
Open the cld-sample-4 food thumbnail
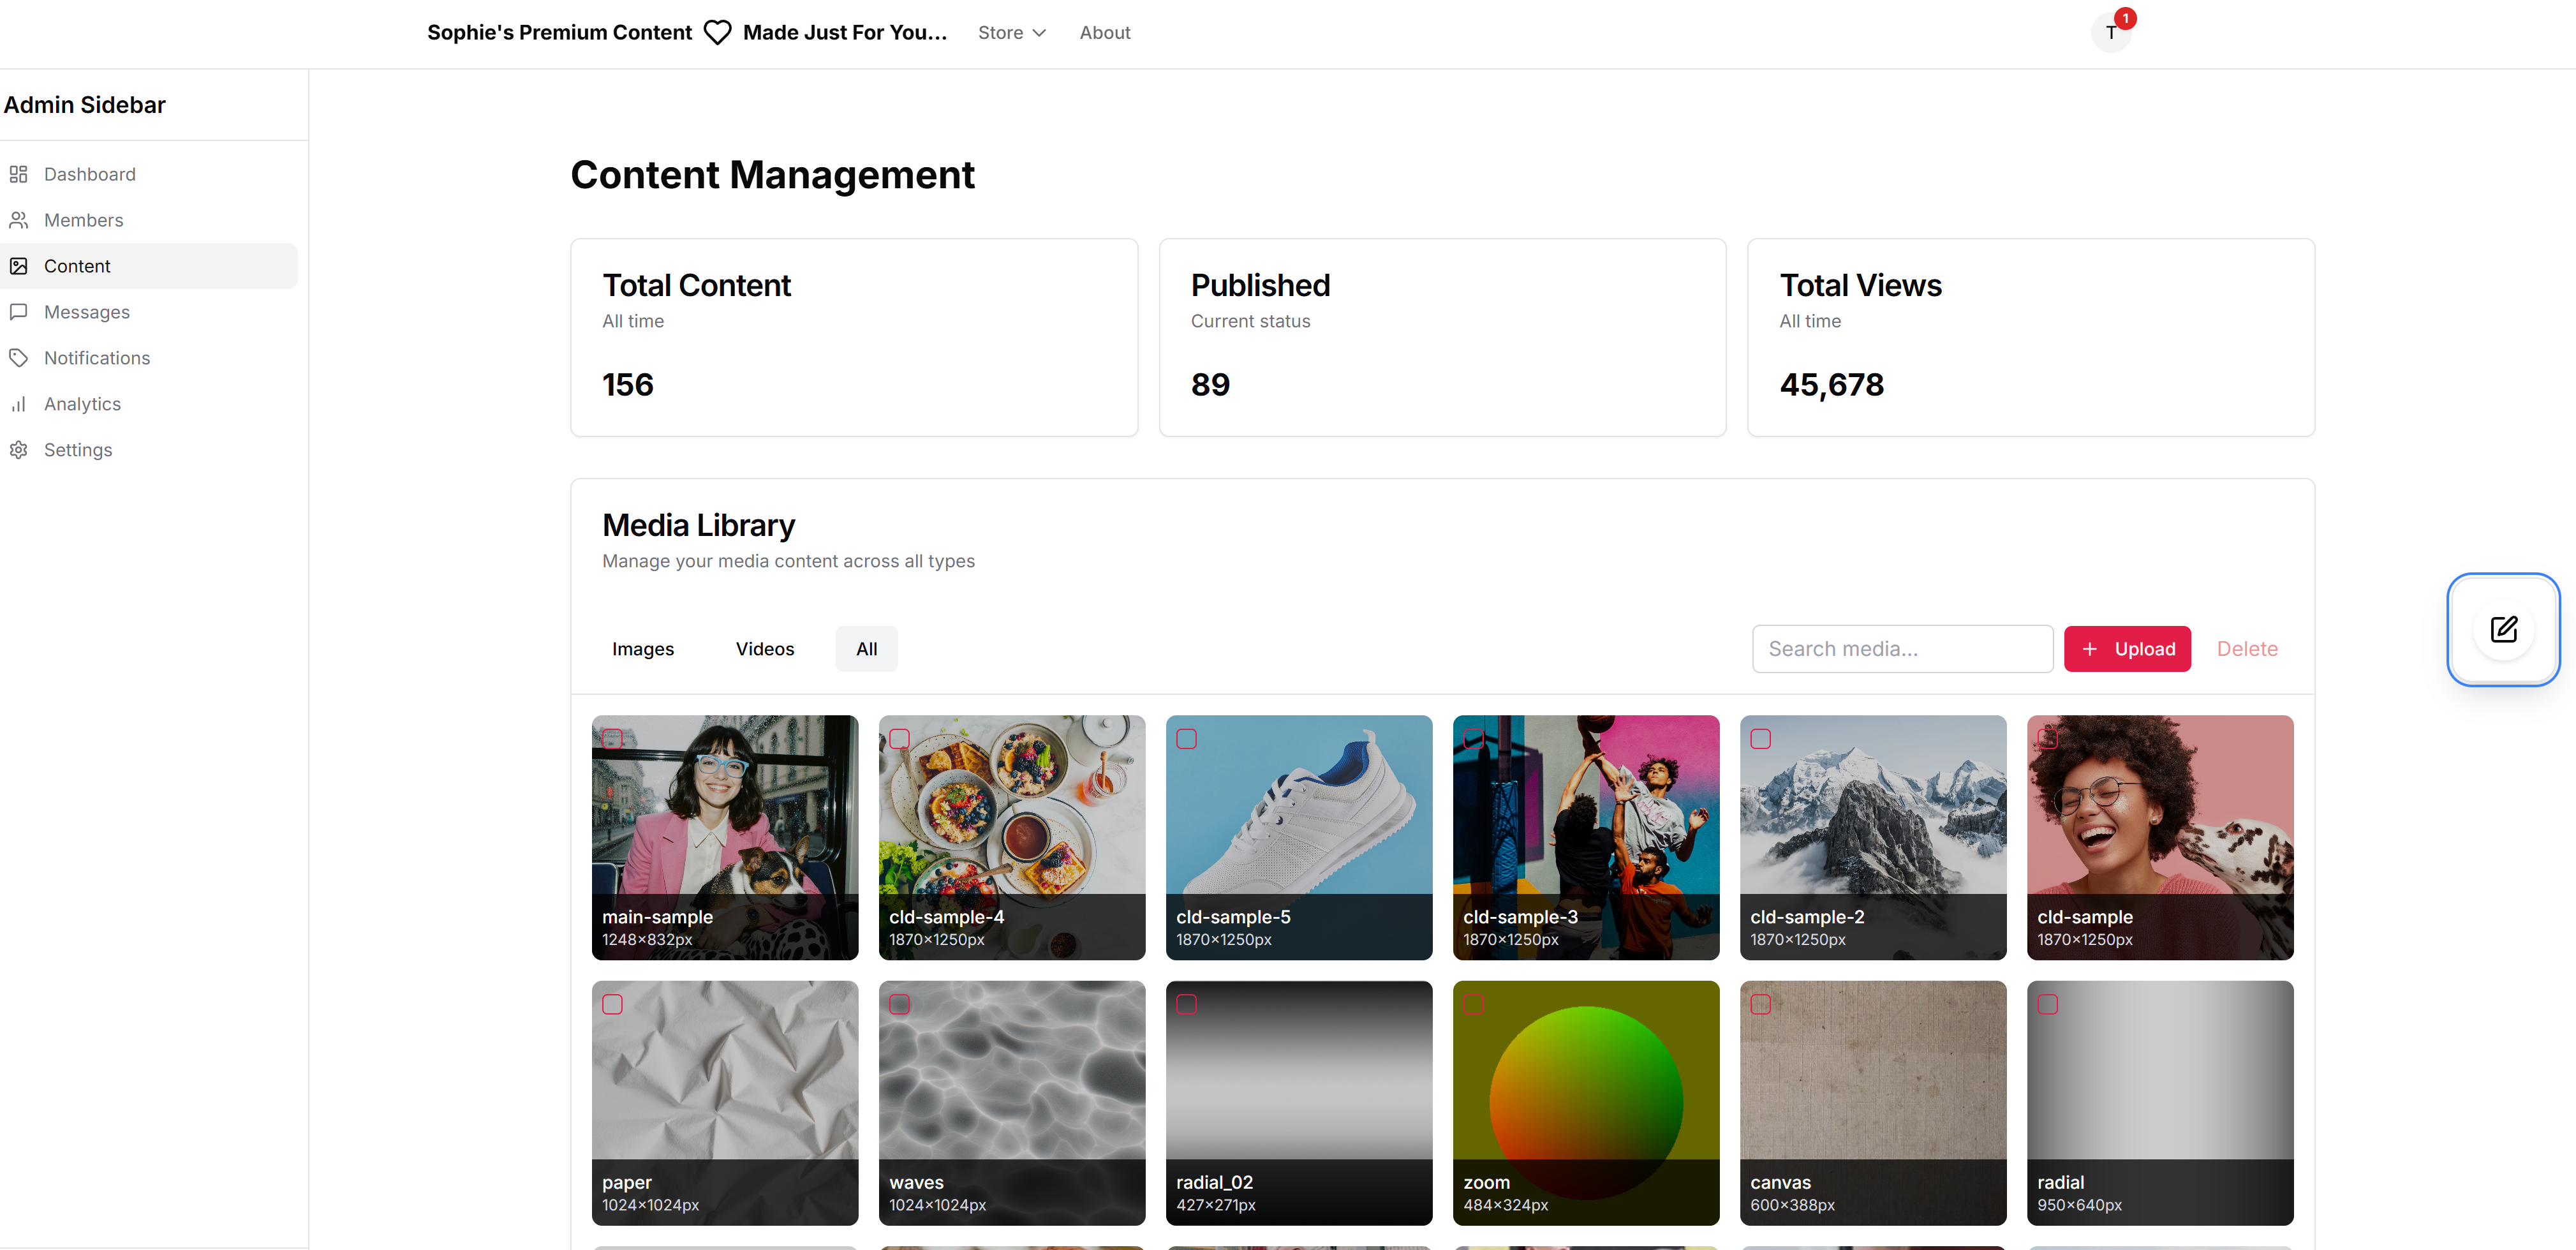point(1012,838)
